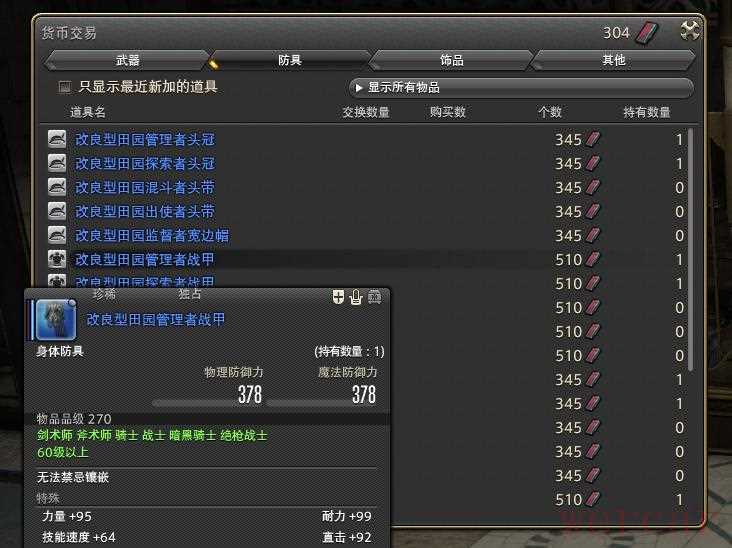Click head gear icon for 改良型田园监督者宽边帽
The height and width of the screenshot is (548, 732).
(x=57, y=235)
